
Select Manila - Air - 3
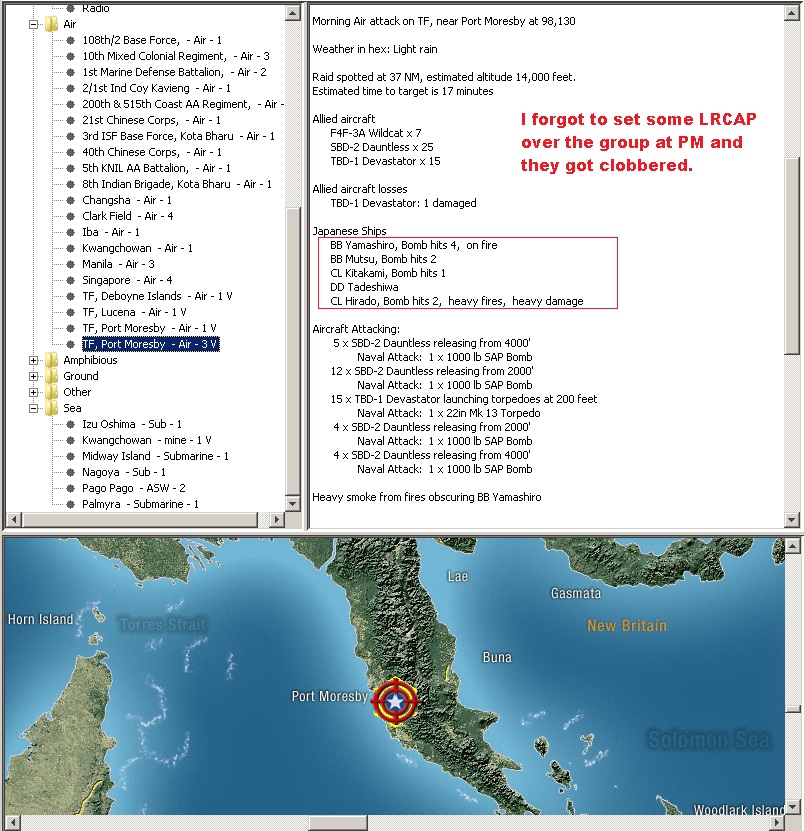tap(118, 264)
